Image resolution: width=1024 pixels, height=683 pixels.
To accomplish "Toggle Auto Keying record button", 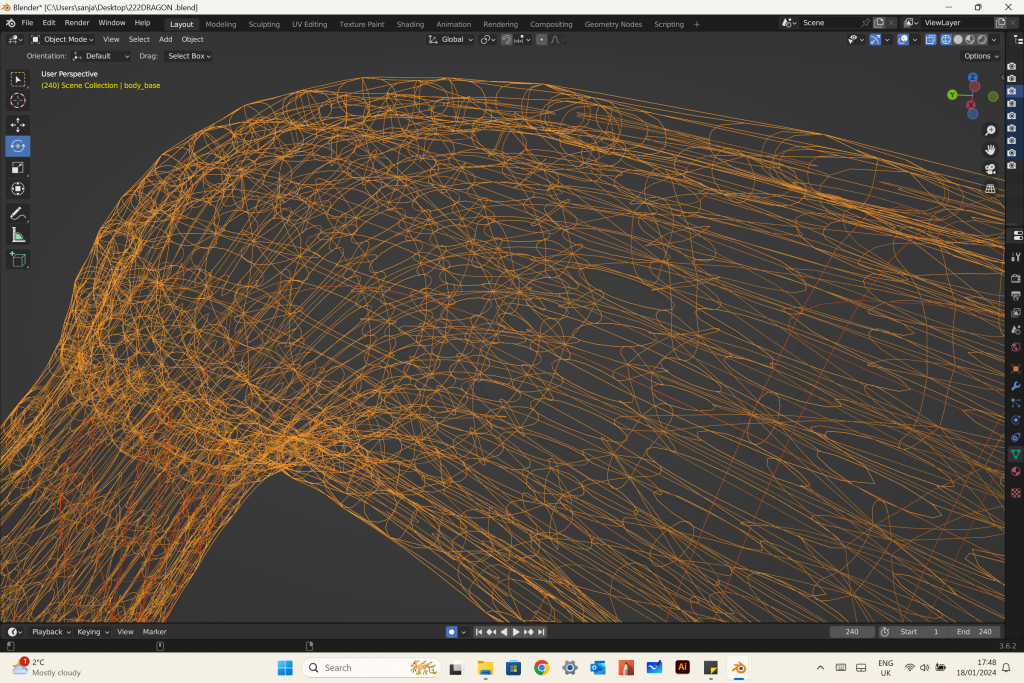I will tap(451, 632).
